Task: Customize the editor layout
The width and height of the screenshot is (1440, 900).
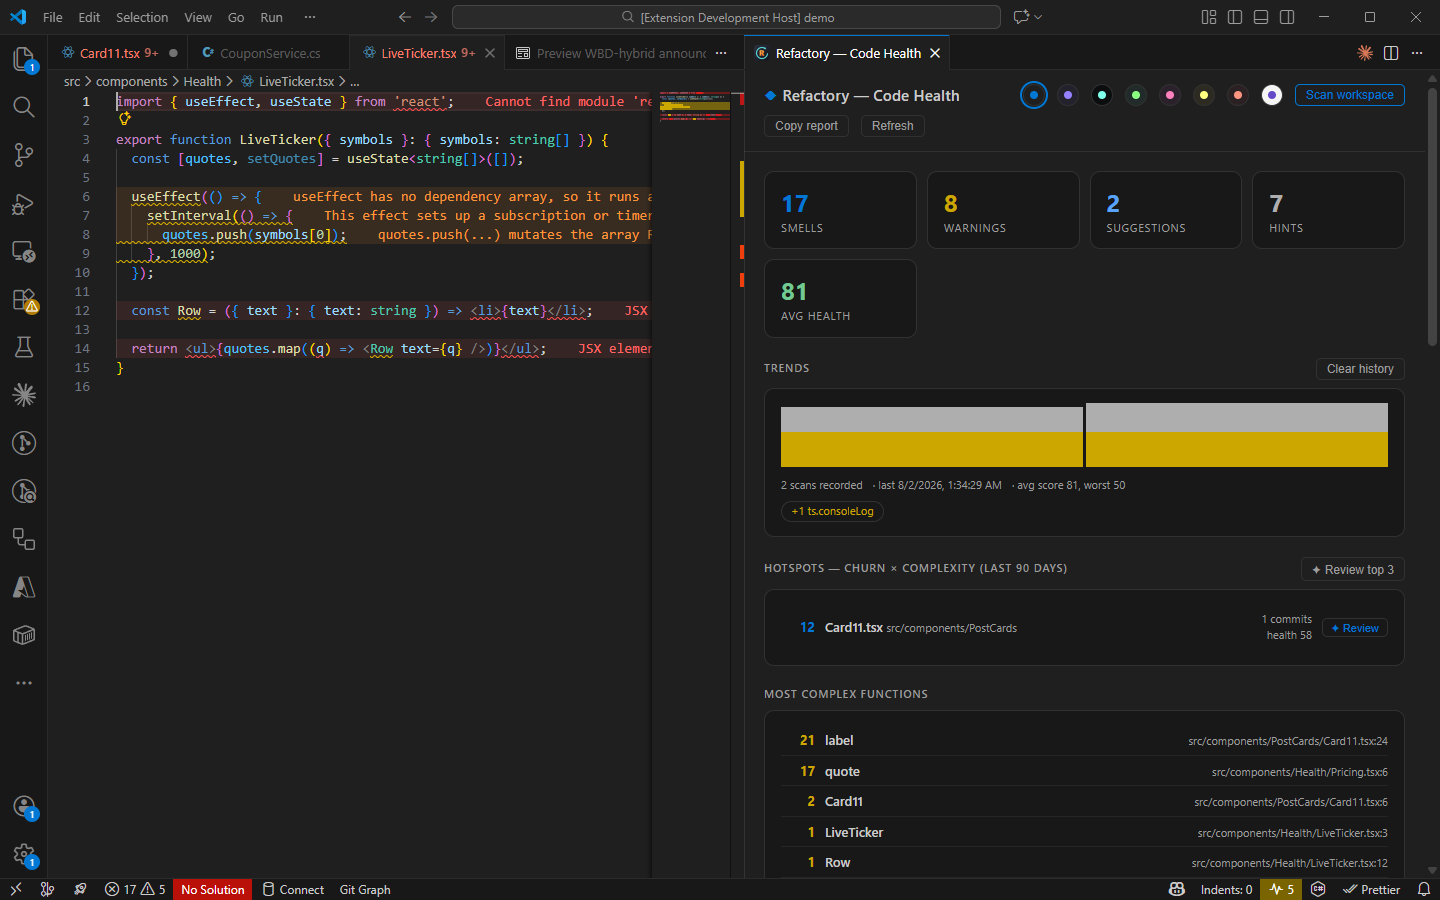Action: (x=1209, y=17)
